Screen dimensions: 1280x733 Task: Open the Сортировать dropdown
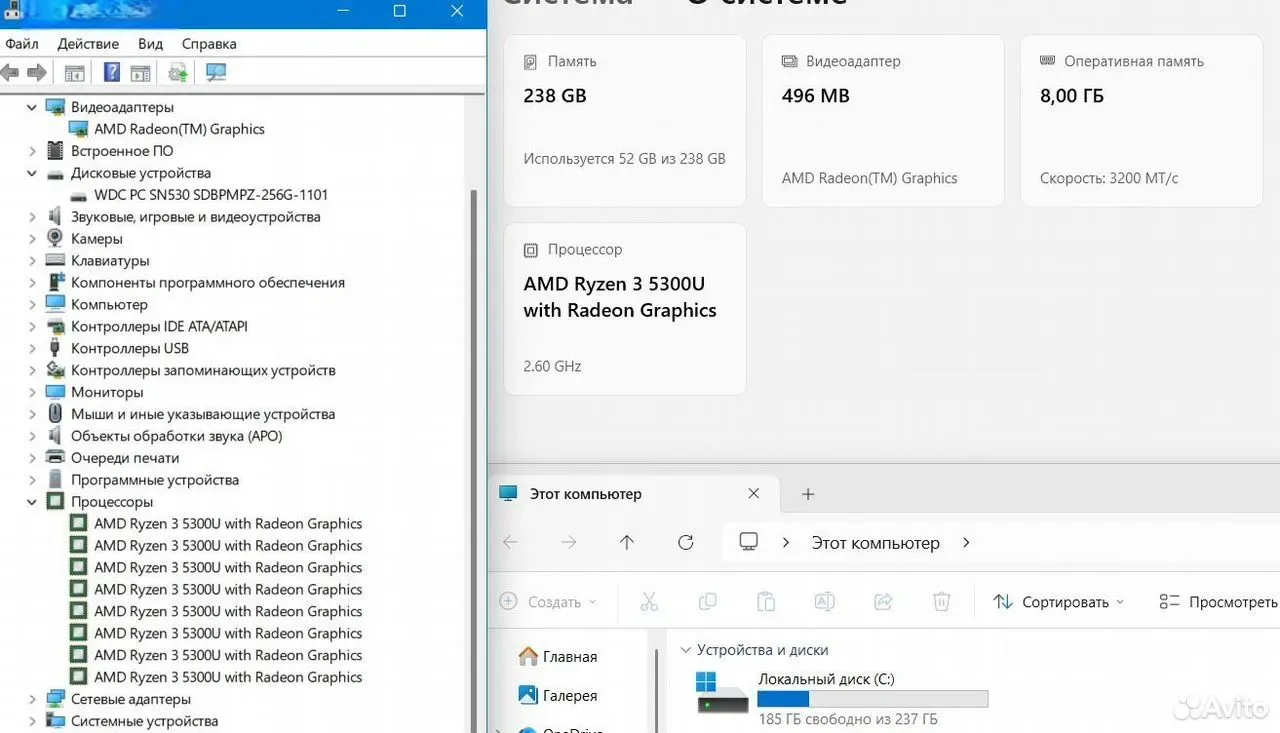(x=1058, y=602)
